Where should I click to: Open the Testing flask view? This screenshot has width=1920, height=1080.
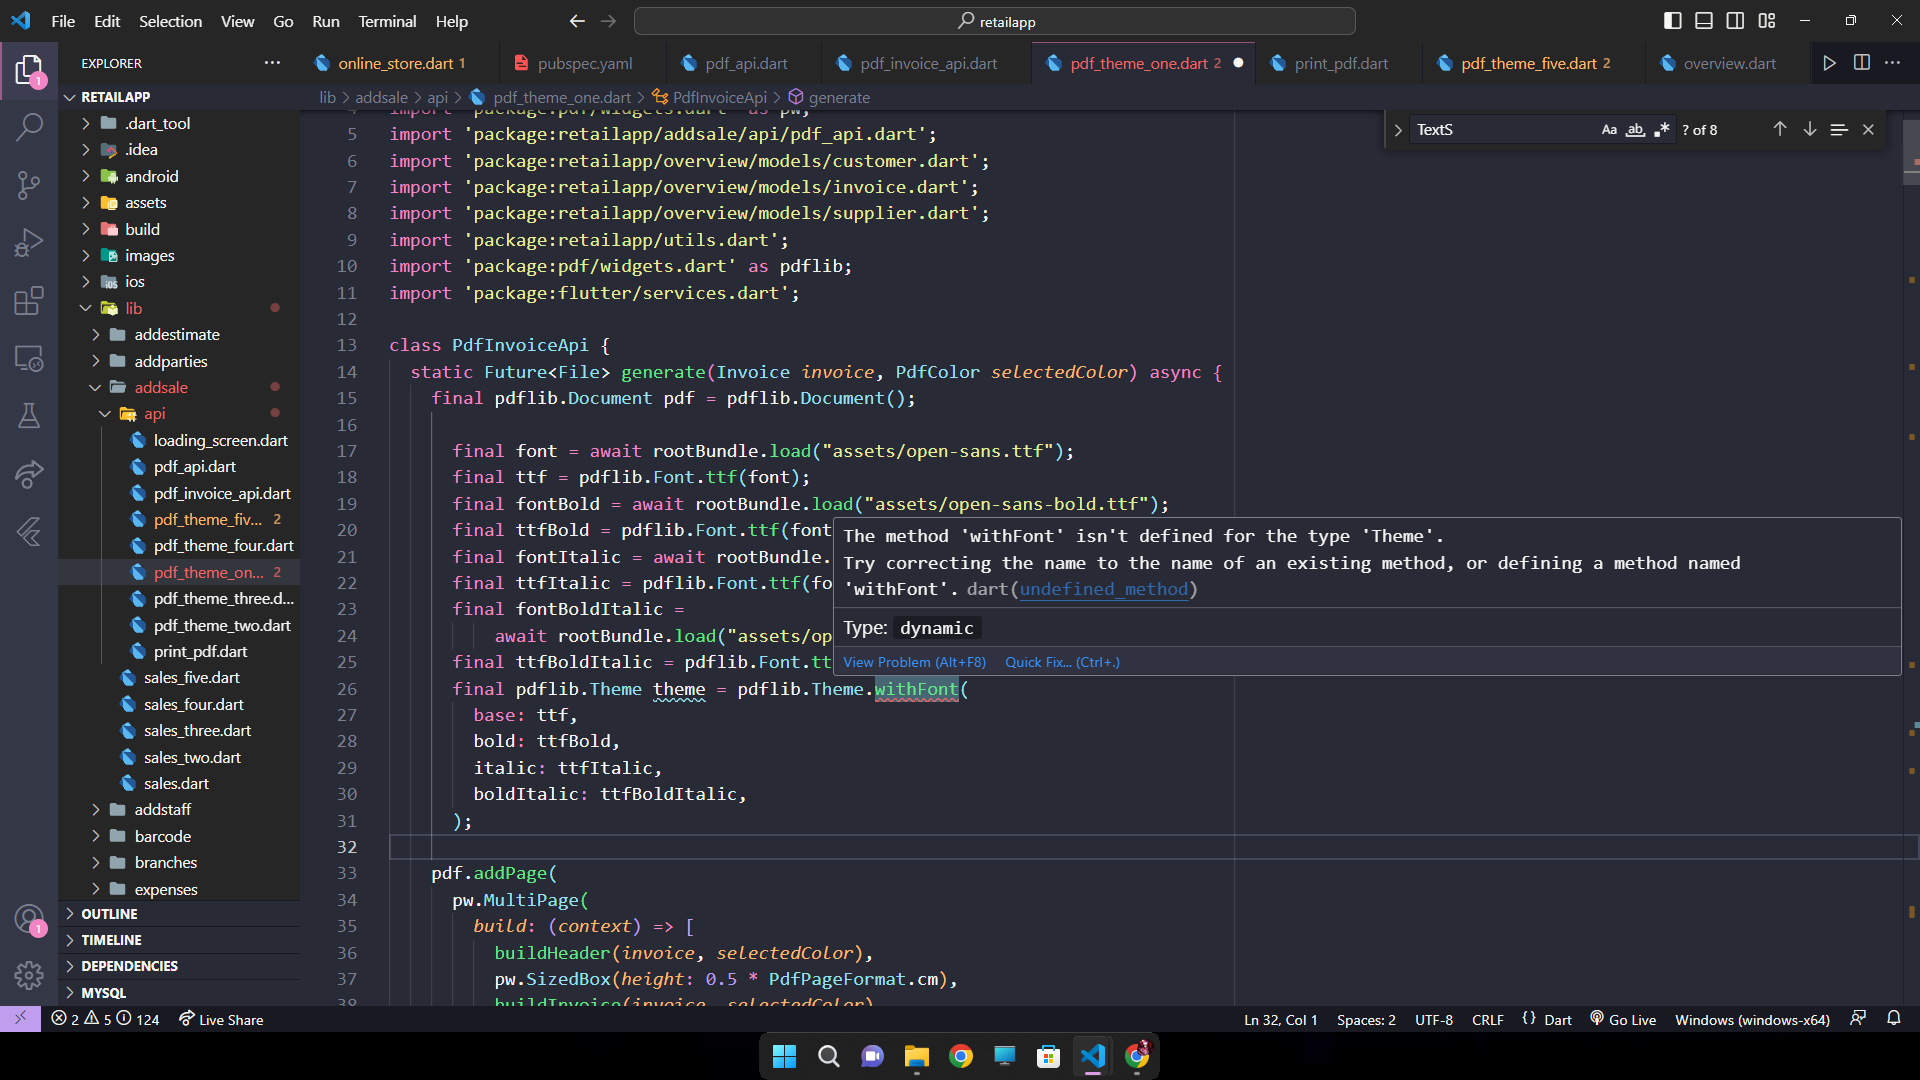pyautogui.click(x=29, y=416)
